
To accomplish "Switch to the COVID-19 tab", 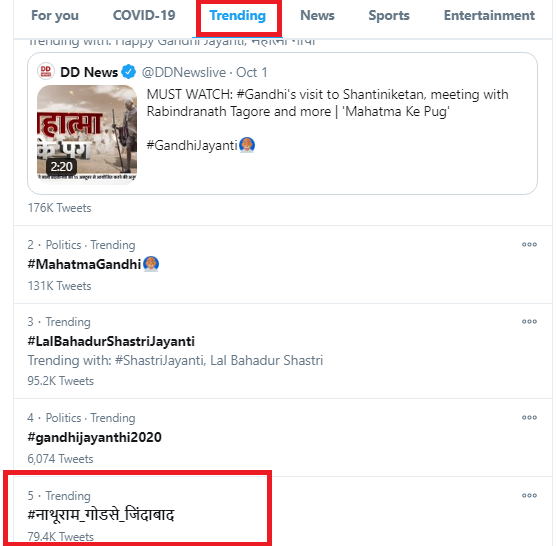I will (144, 15).
